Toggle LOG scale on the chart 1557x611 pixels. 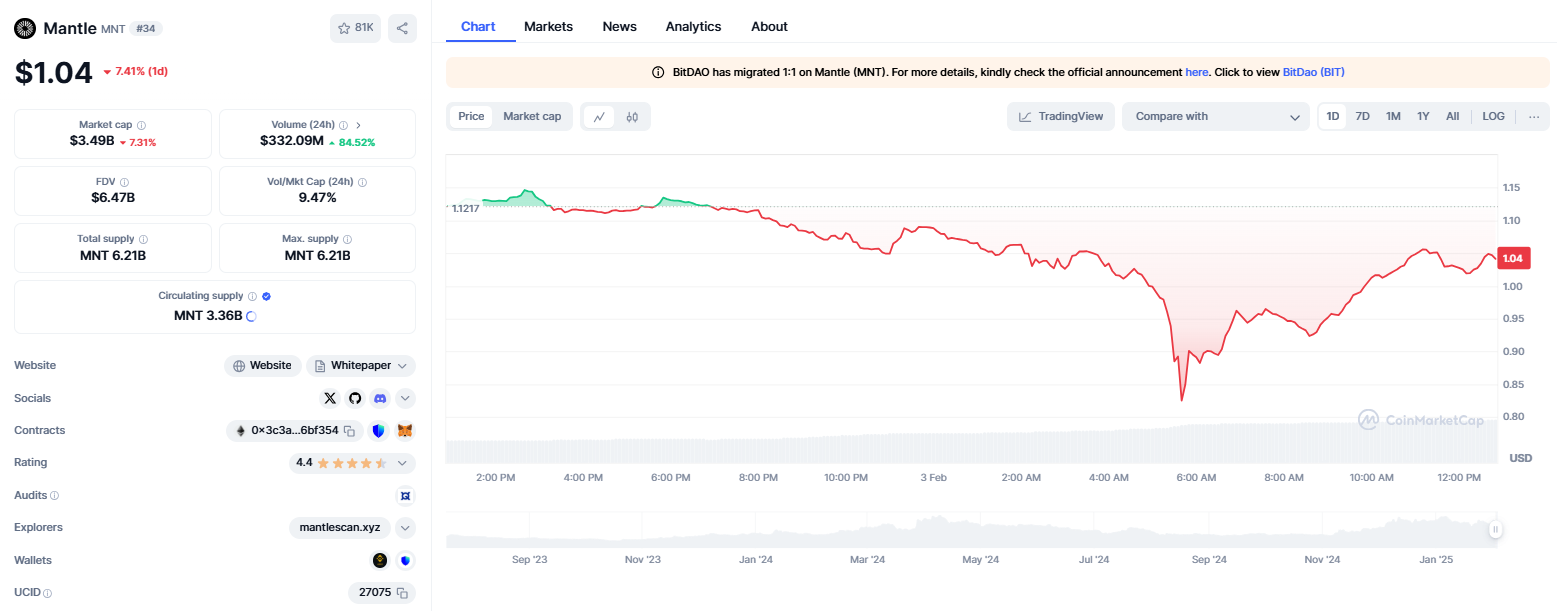pos(1493,116)
